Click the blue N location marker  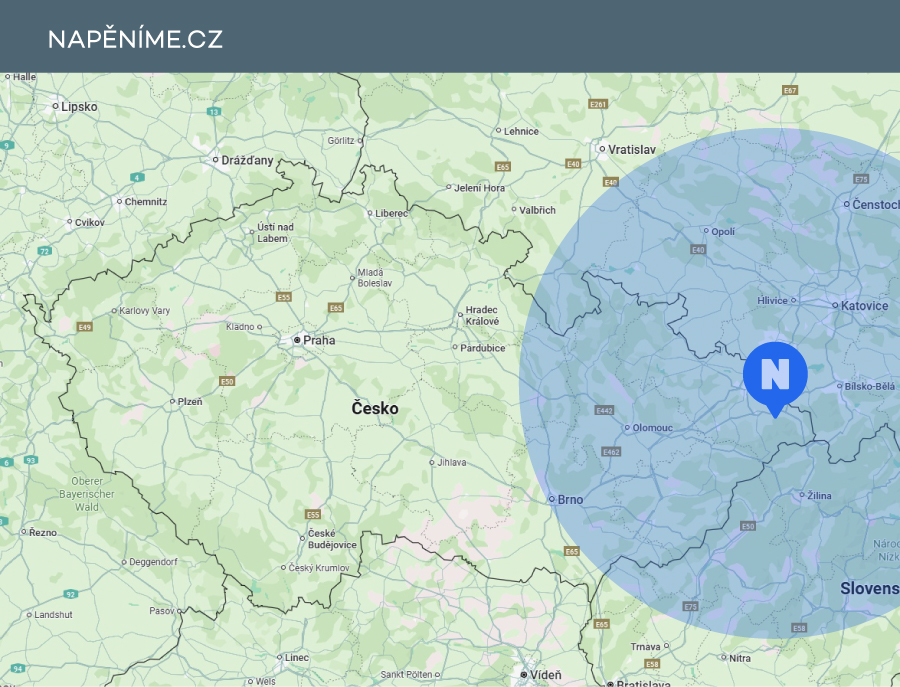coord(775,375)
